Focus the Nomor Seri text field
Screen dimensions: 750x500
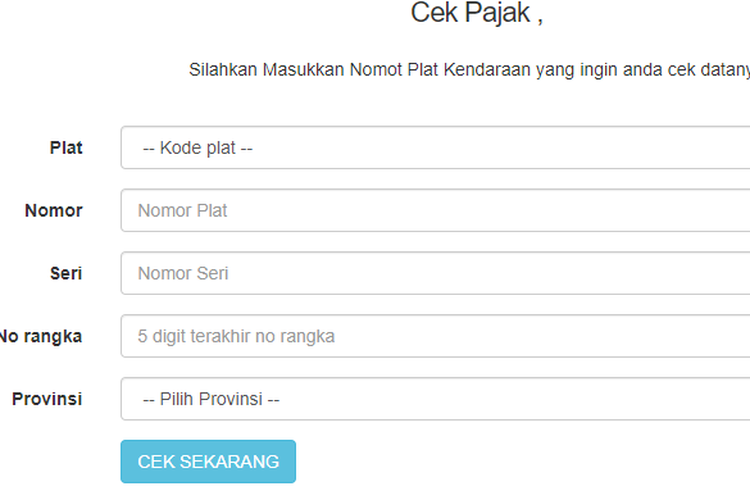(x=435, y=273)
